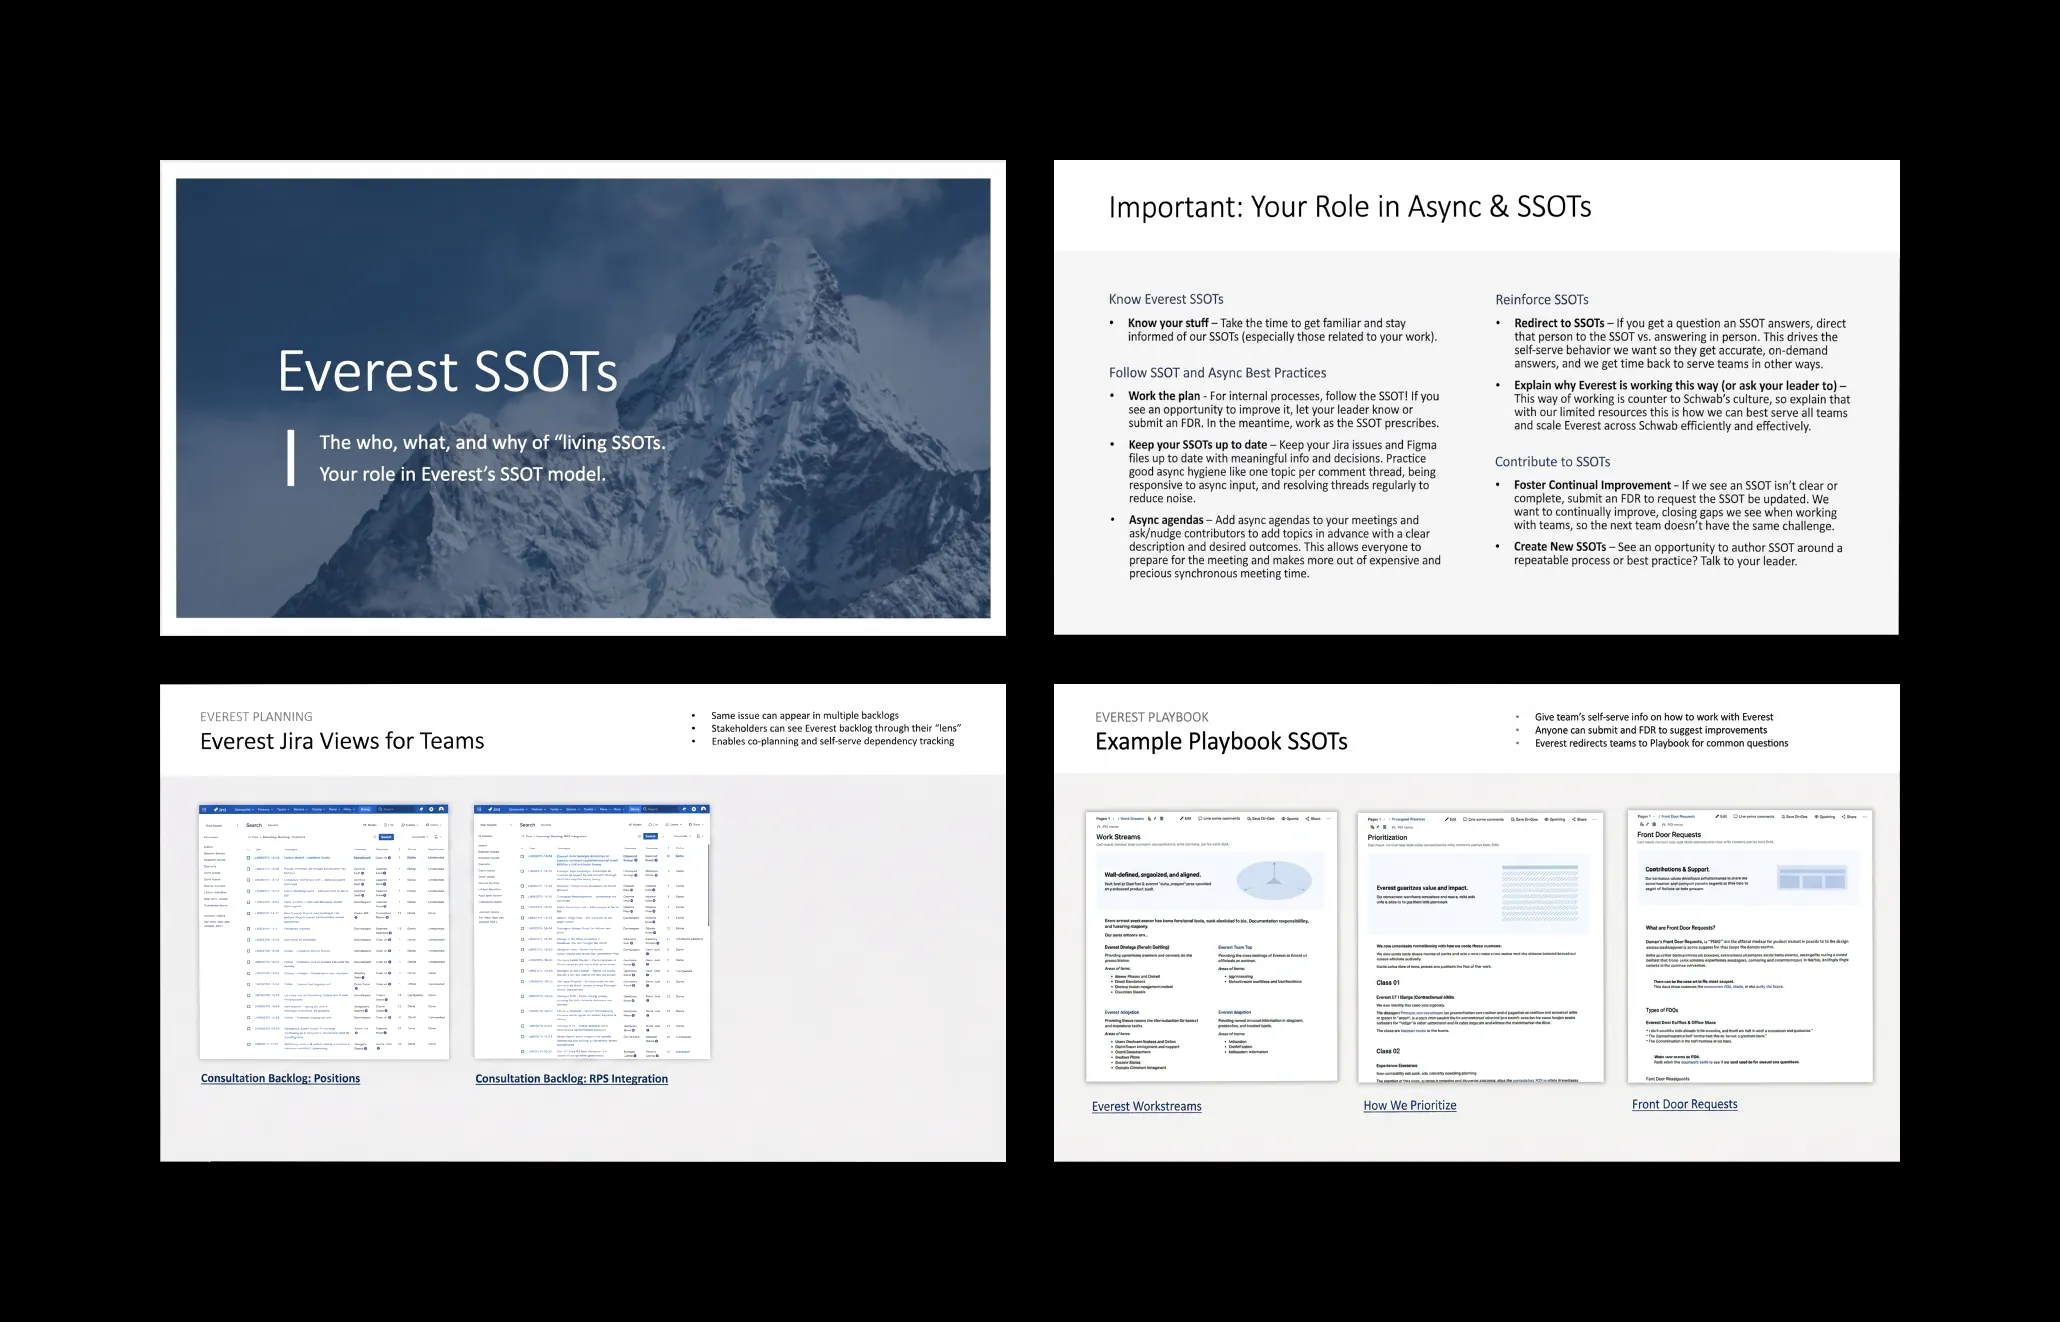Click the 'Know your stuff' bullet
This screenshot has height=1322, width=2060.
pyautogui.click(x=1283, y=330)
